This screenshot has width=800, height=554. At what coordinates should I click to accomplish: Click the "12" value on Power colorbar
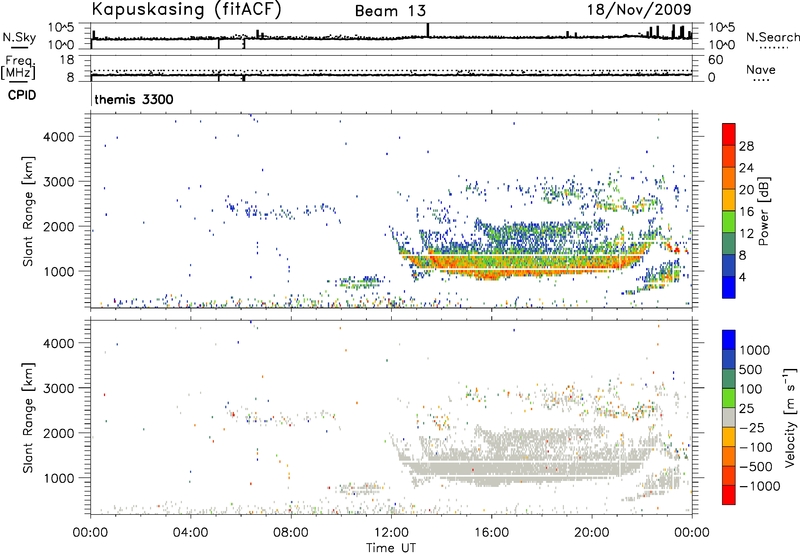(x=746, y=234)
